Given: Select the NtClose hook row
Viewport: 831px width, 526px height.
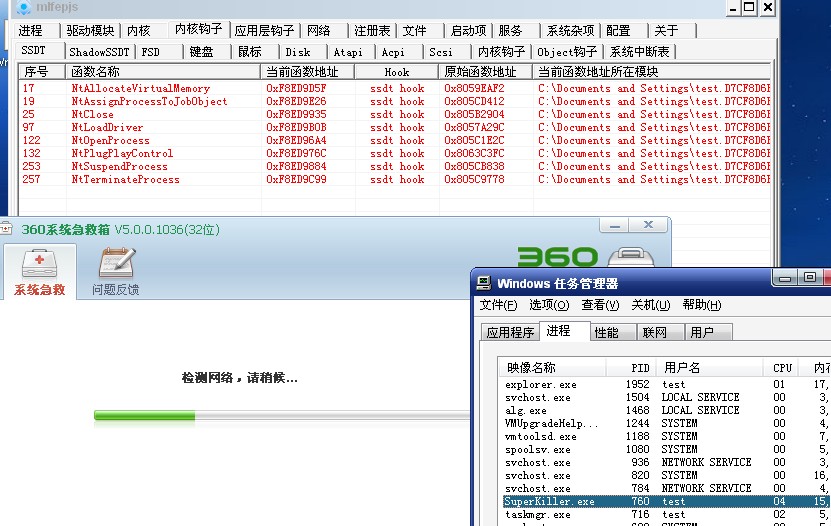Looking at the screenshot, I should (x=395, y=114).
